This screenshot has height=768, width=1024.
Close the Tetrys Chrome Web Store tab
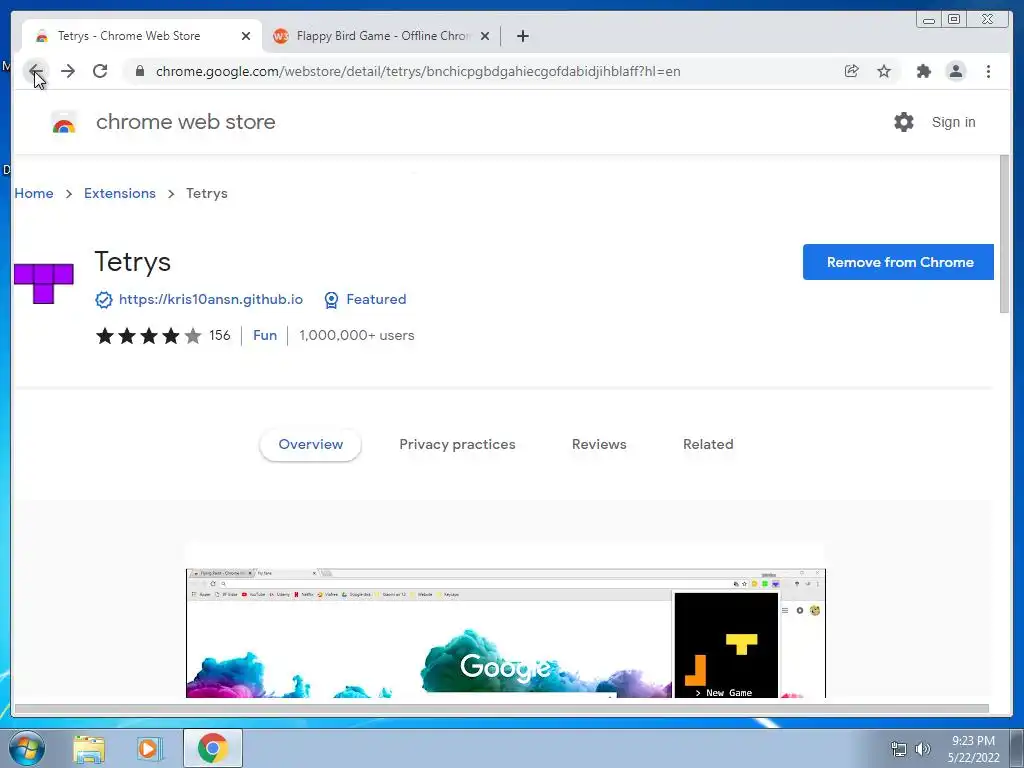(246, 36)
